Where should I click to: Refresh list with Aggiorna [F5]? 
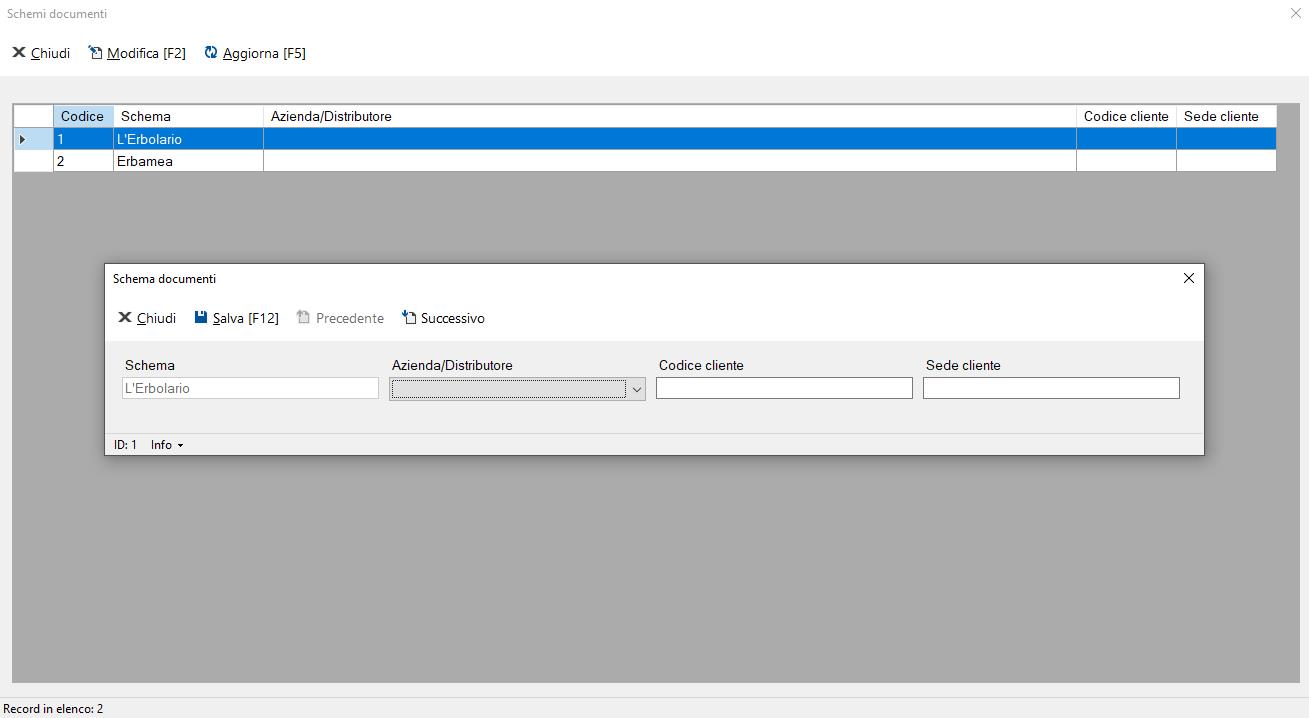(255, 53)
